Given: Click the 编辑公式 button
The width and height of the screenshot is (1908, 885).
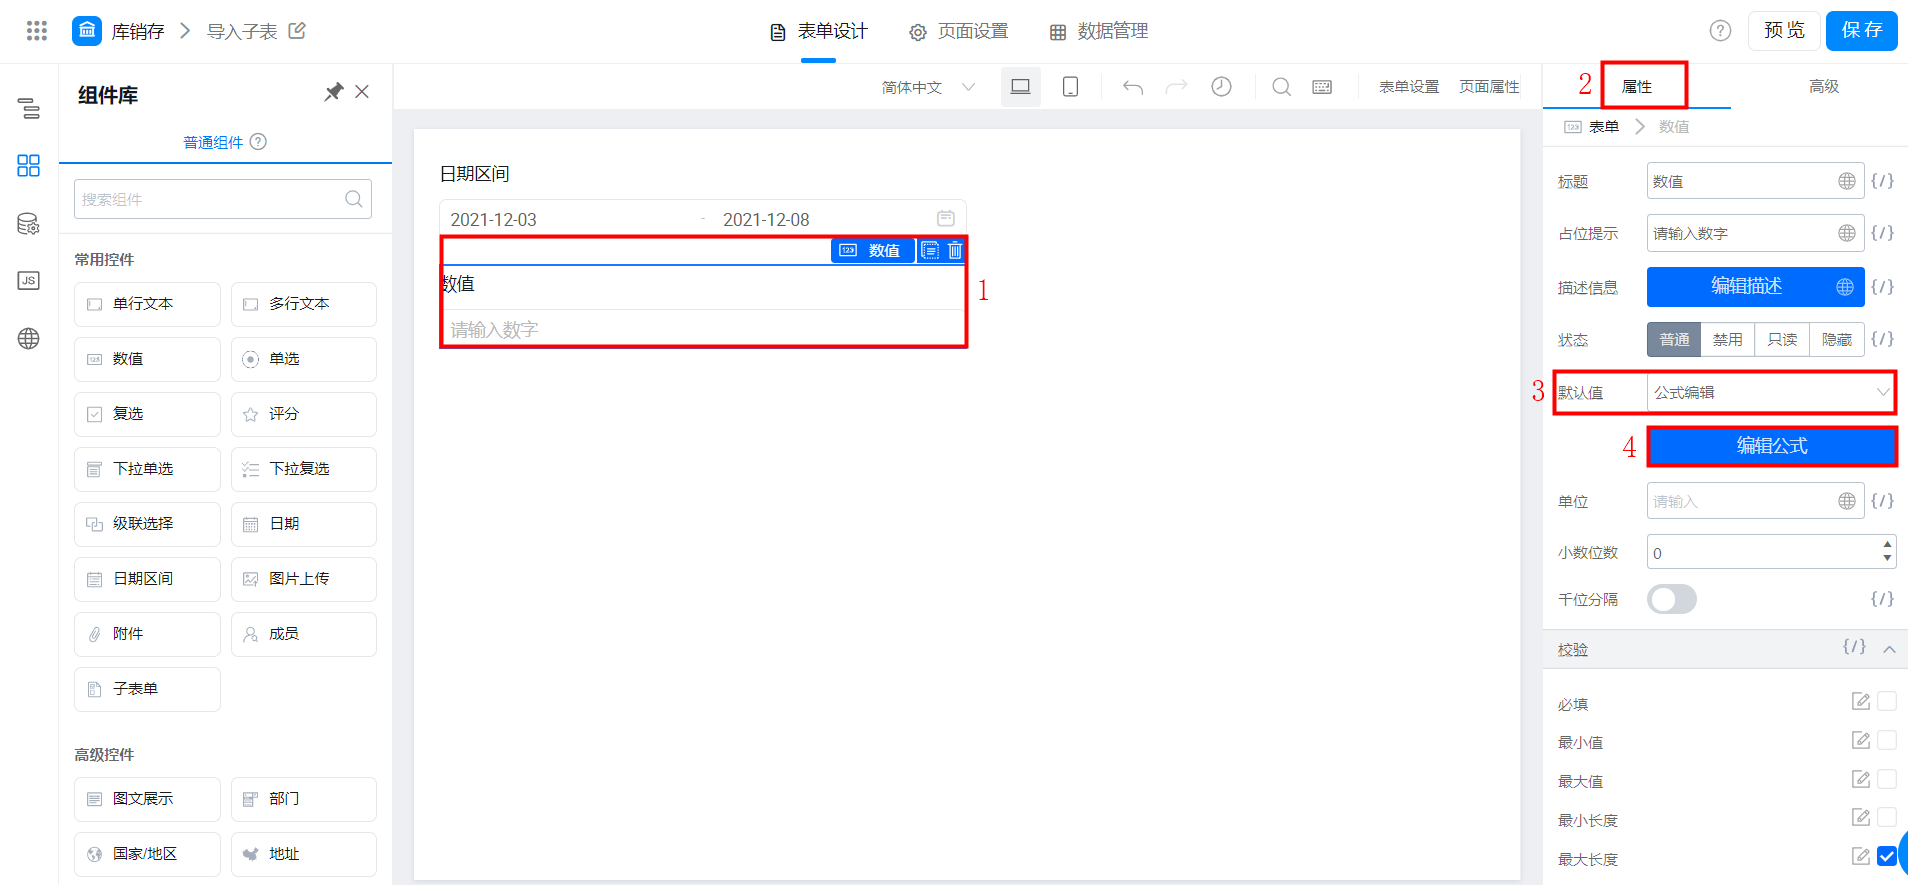Looking at the screenshot, I should [1771, 446].
